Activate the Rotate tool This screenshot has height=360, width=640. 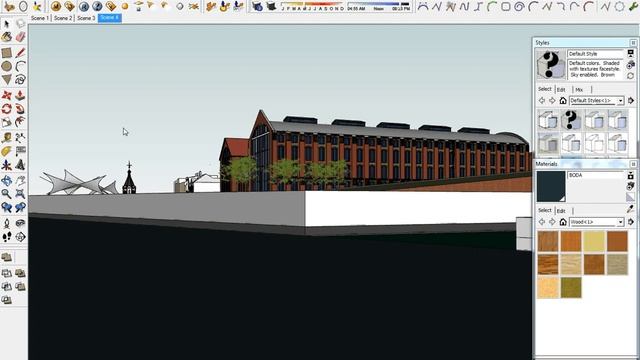7,109
